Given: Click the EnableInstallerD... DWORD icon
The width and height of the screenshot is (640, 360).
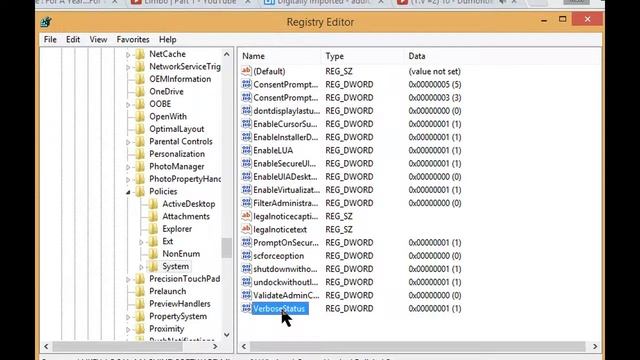Looking at the screenshot, I should [x=246, y=137].
